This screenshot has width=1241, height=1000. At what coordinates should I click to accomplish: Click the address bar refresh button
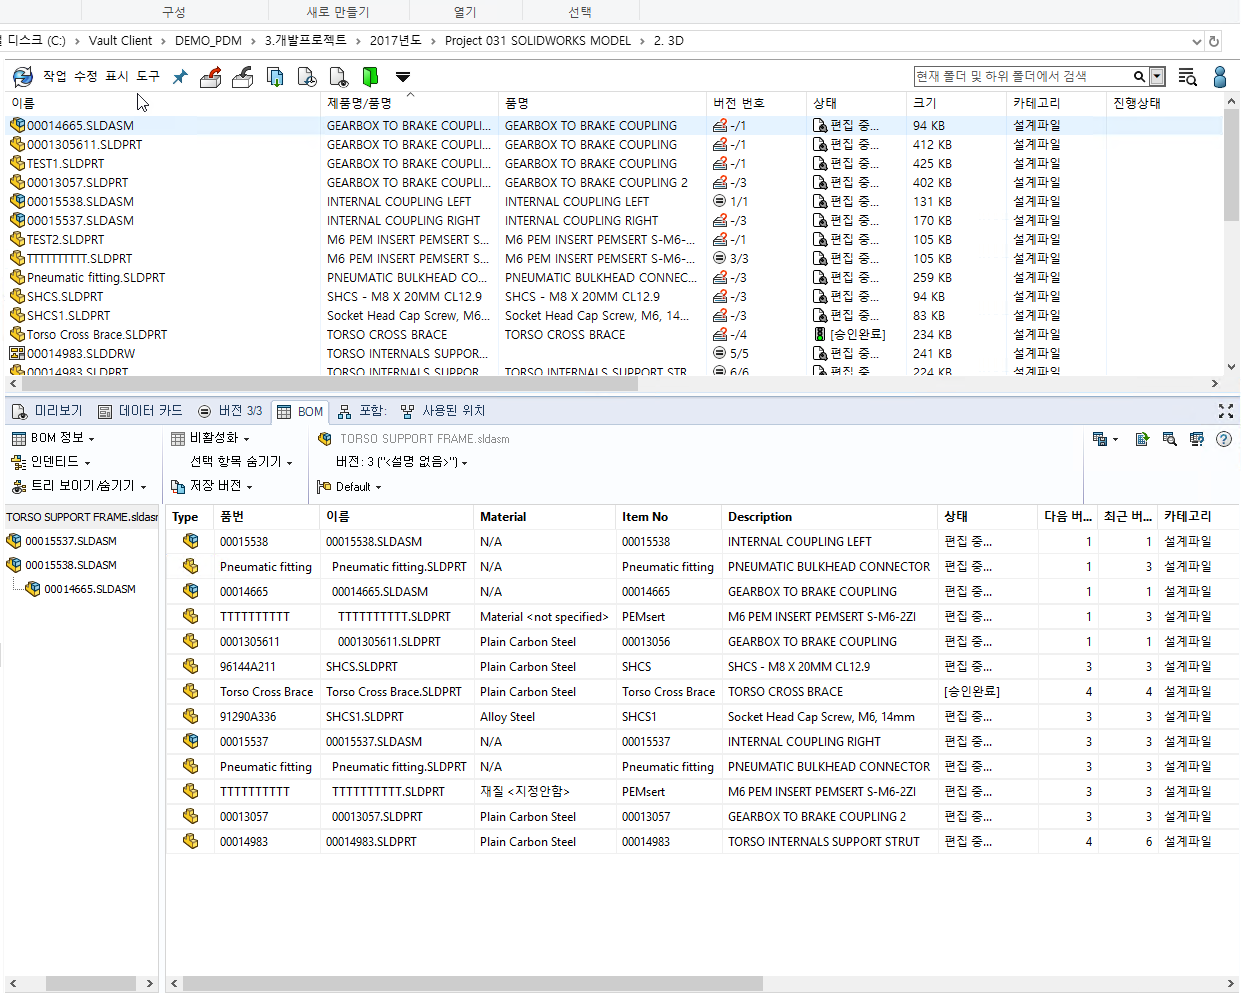(1214, 42)
